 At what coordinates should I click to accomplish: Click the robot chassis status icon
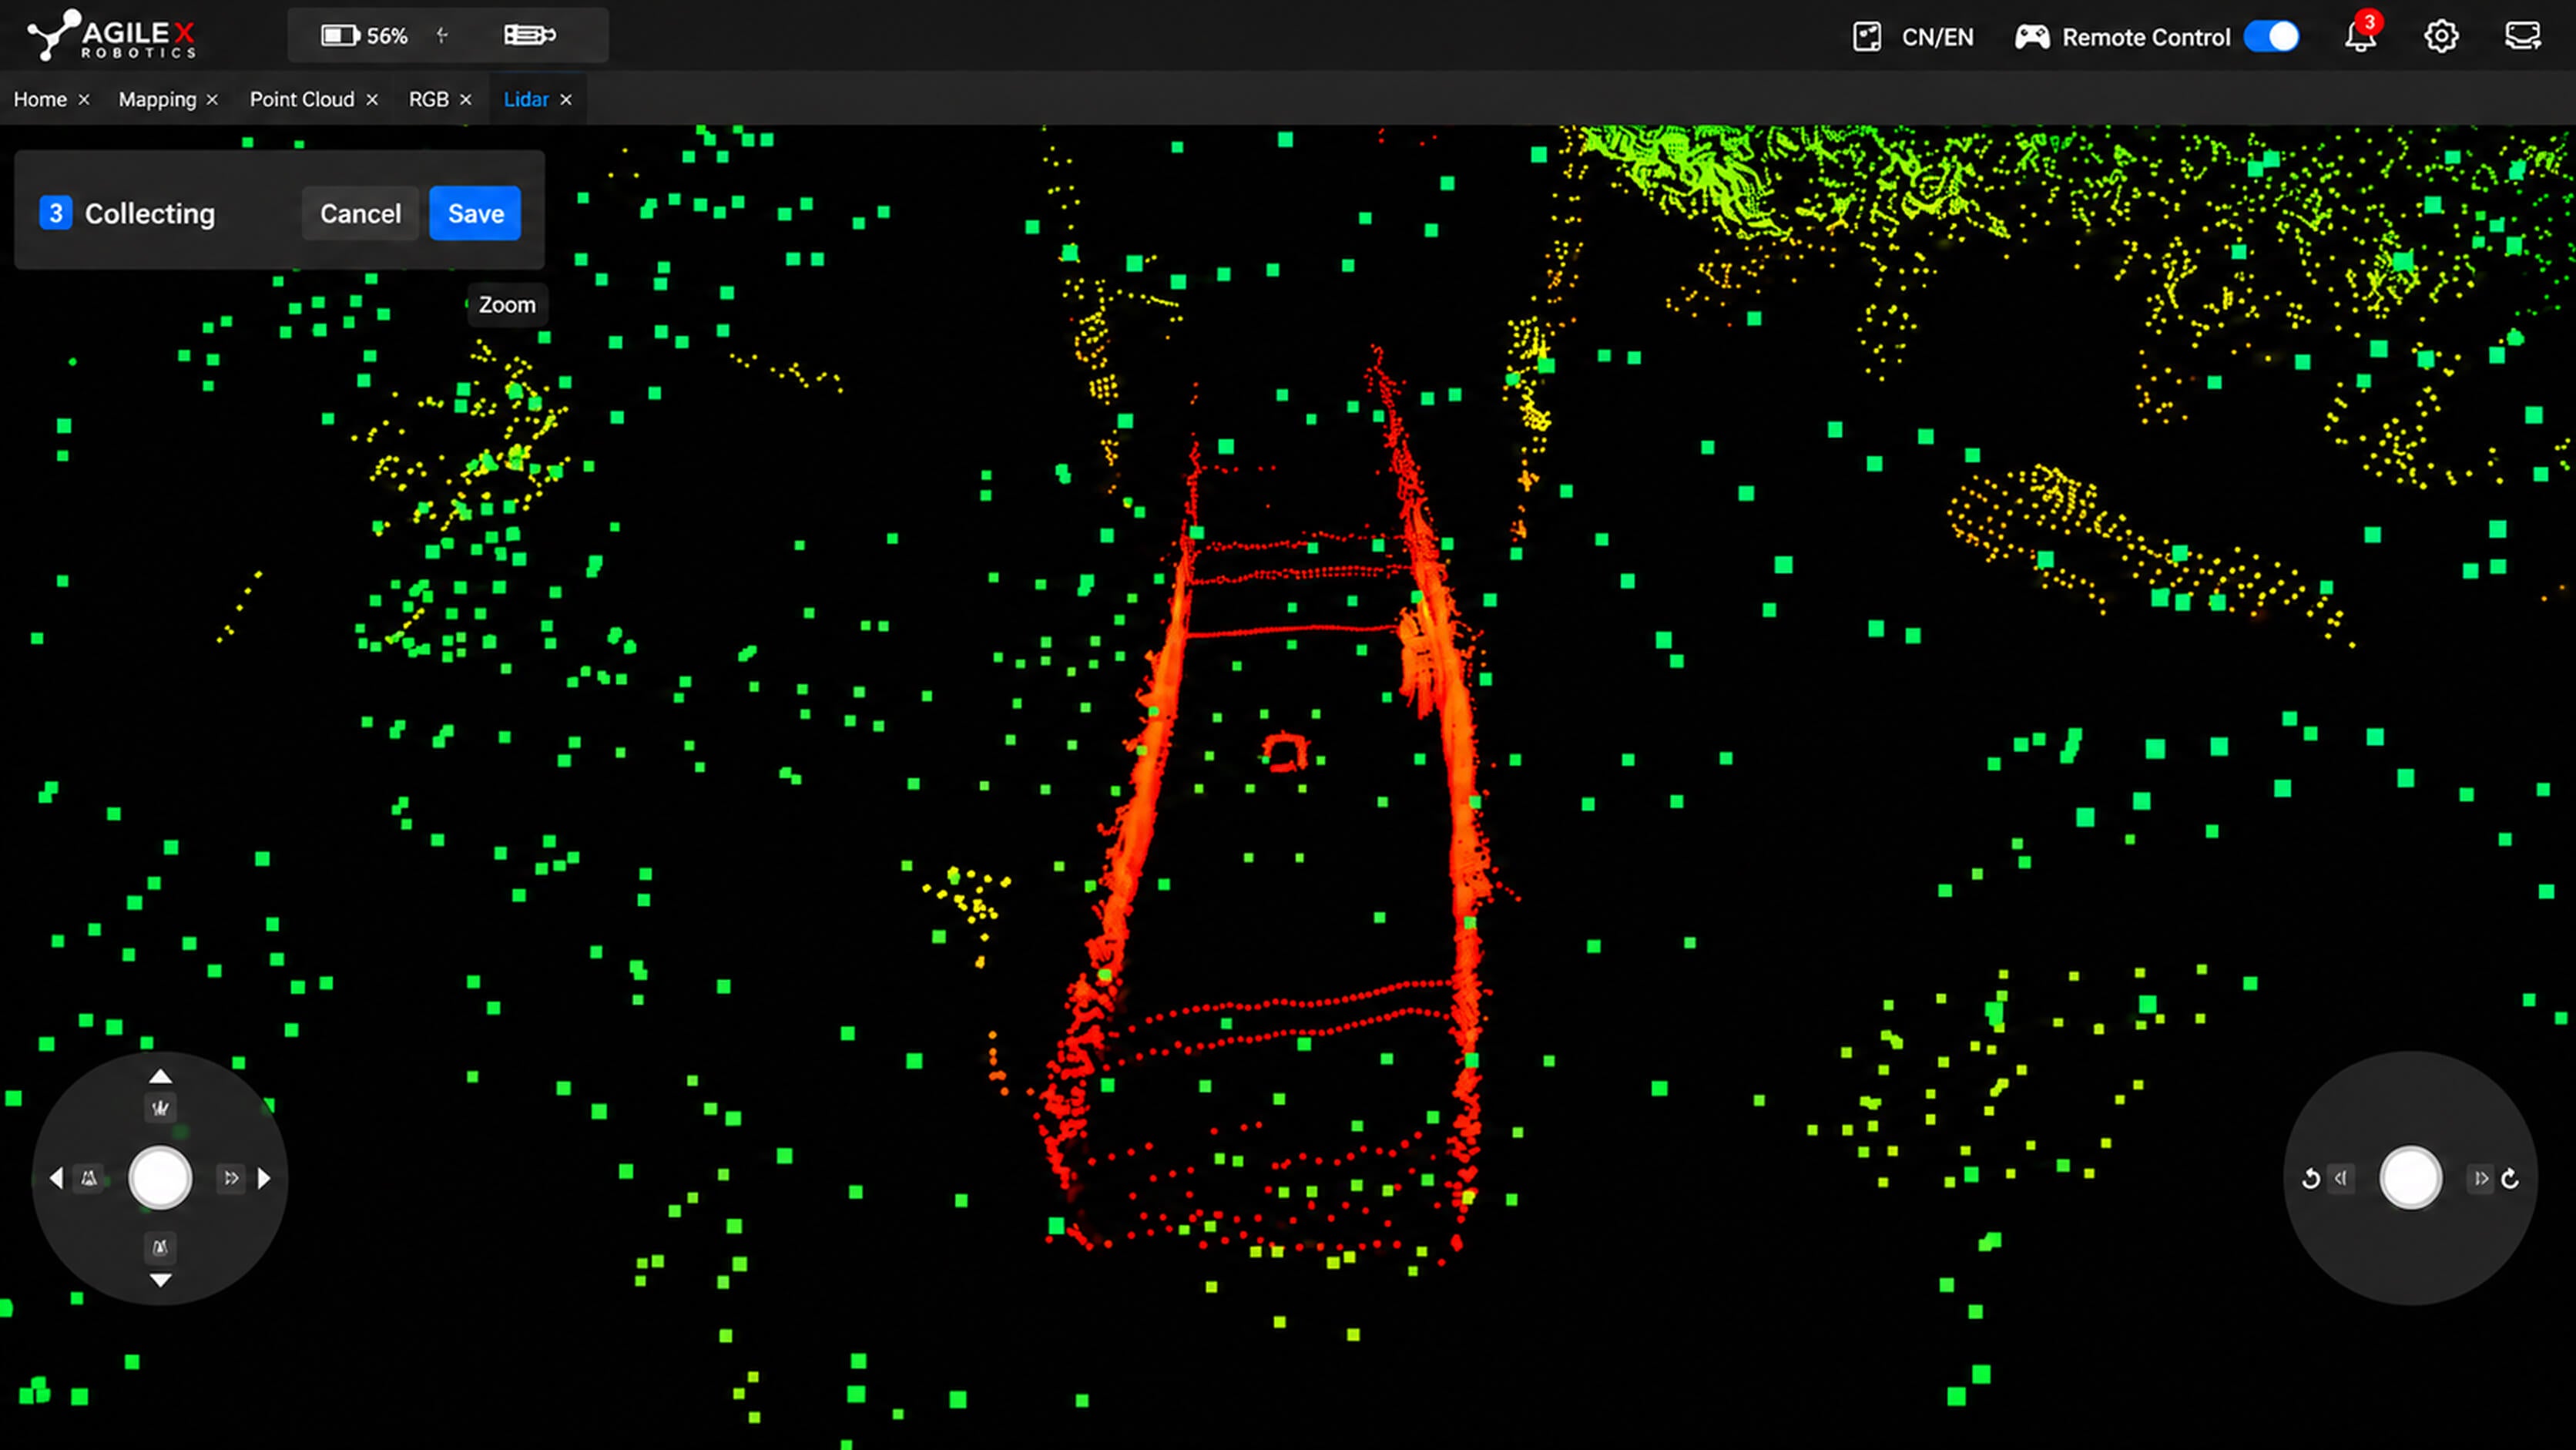[529, 36]
